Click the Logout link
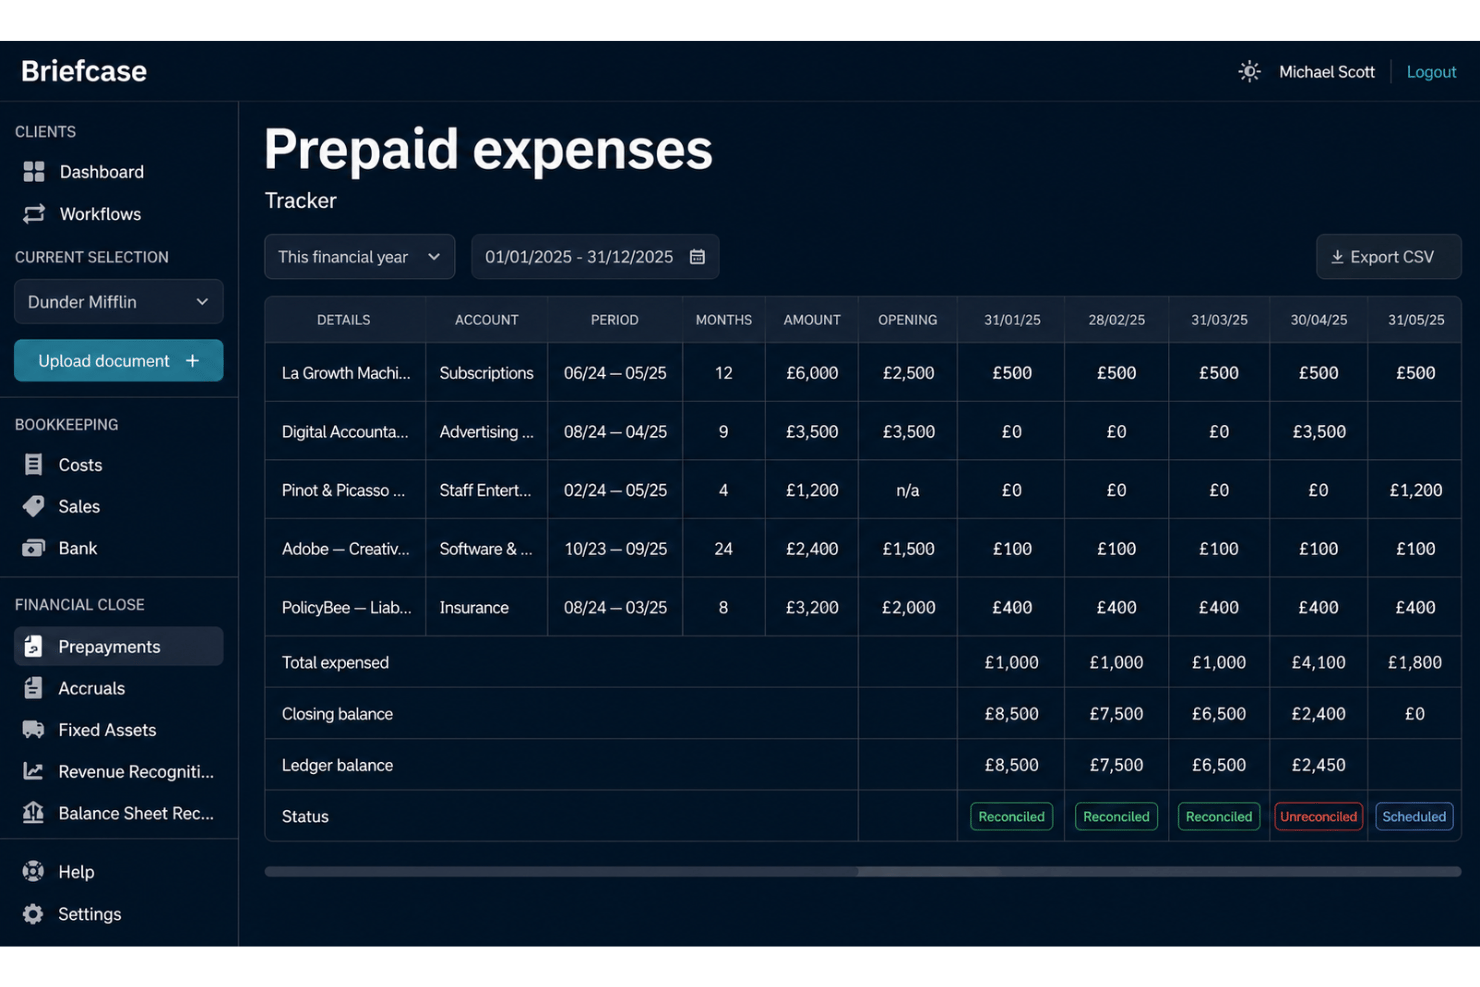This screenshot has width=1480, height=987. (1431, 72)
